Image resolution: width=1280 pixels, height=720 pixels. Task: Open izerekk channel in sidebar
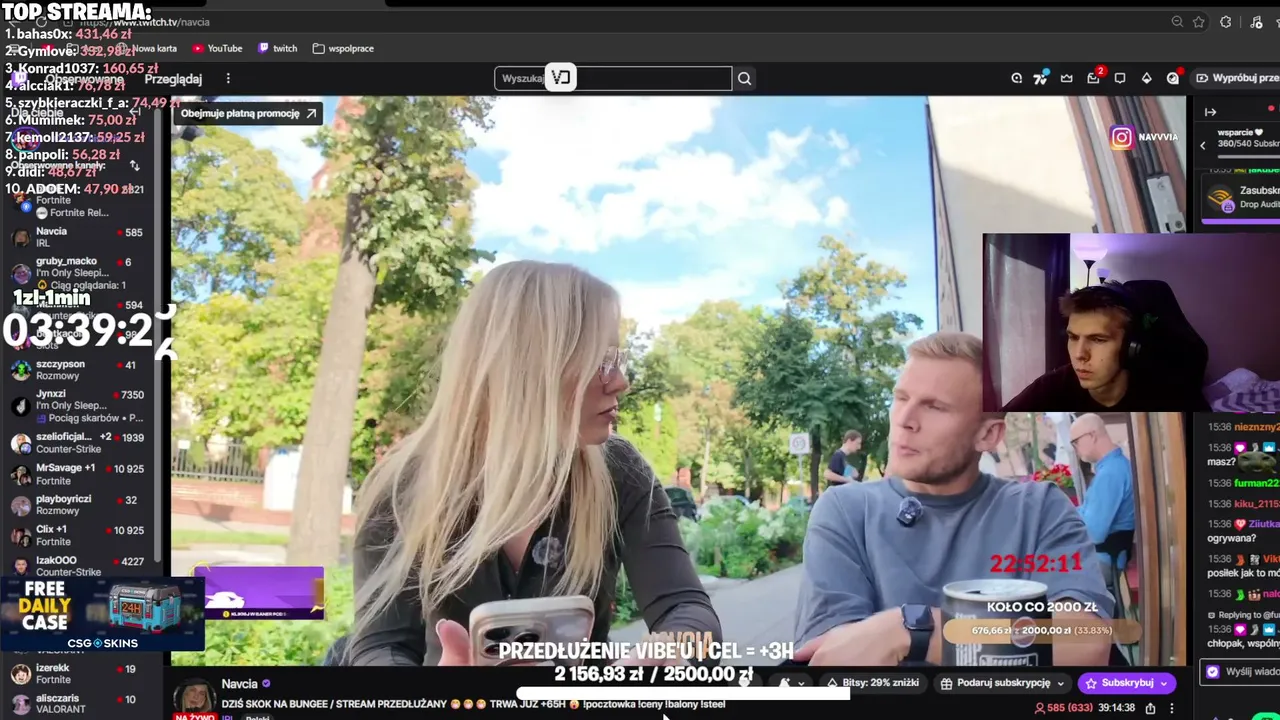[80, 674]
